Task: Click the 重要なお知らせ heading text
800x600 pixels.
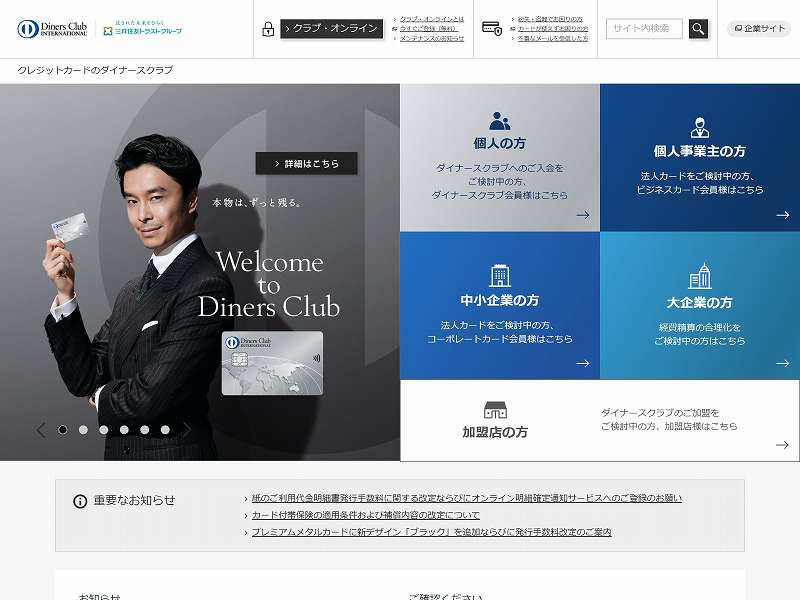Action: [134, 501]
